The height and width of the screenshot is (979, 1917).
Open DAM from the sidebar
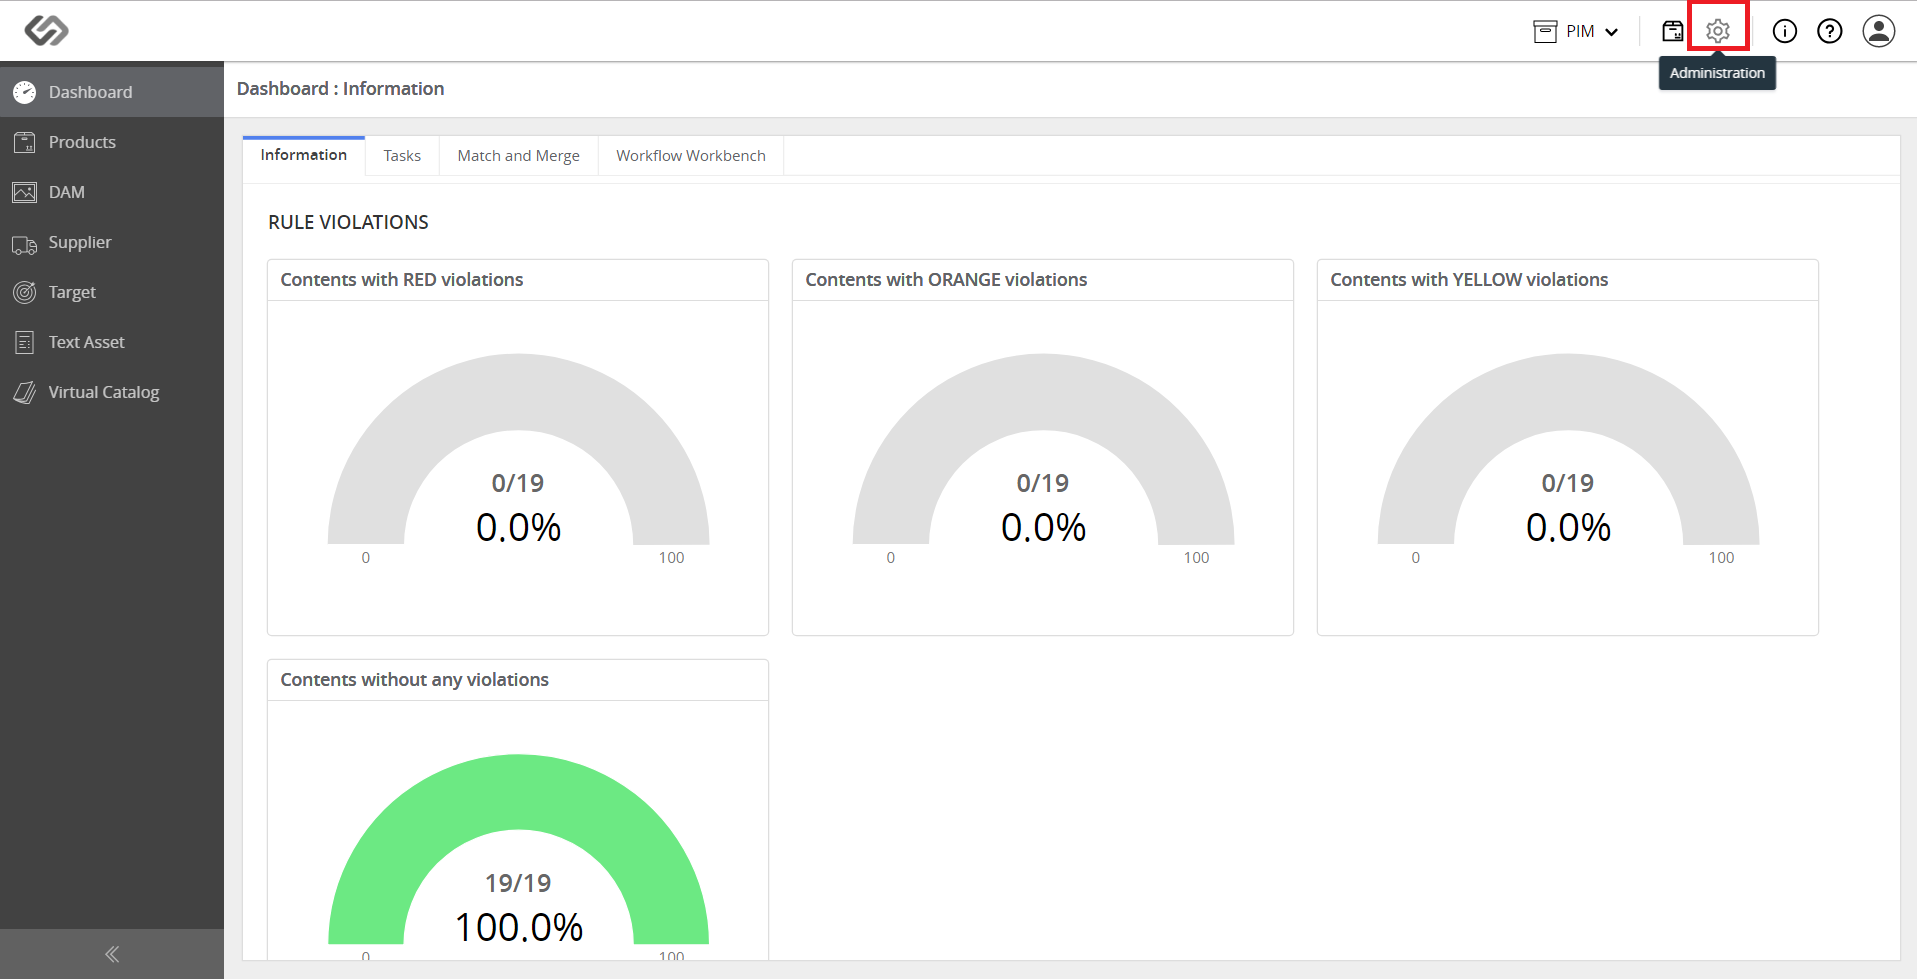[x=112, y=192]
